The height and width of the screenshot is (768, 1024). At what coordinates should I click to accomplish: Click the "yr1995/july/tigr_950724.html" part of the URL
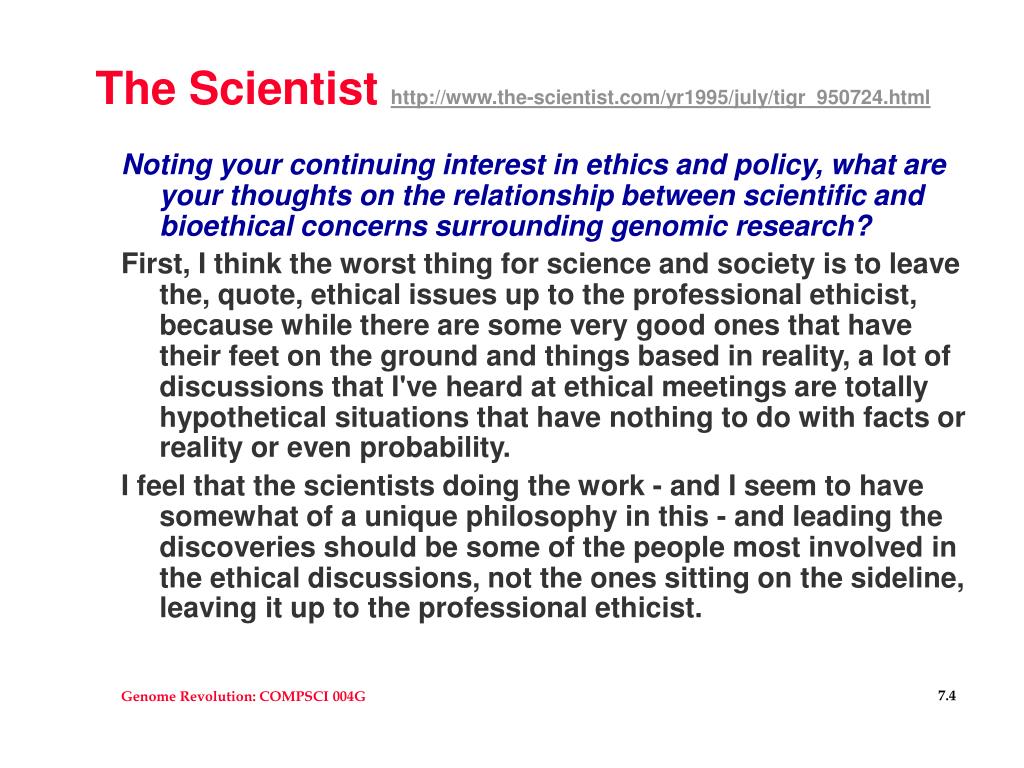point(796,98)
